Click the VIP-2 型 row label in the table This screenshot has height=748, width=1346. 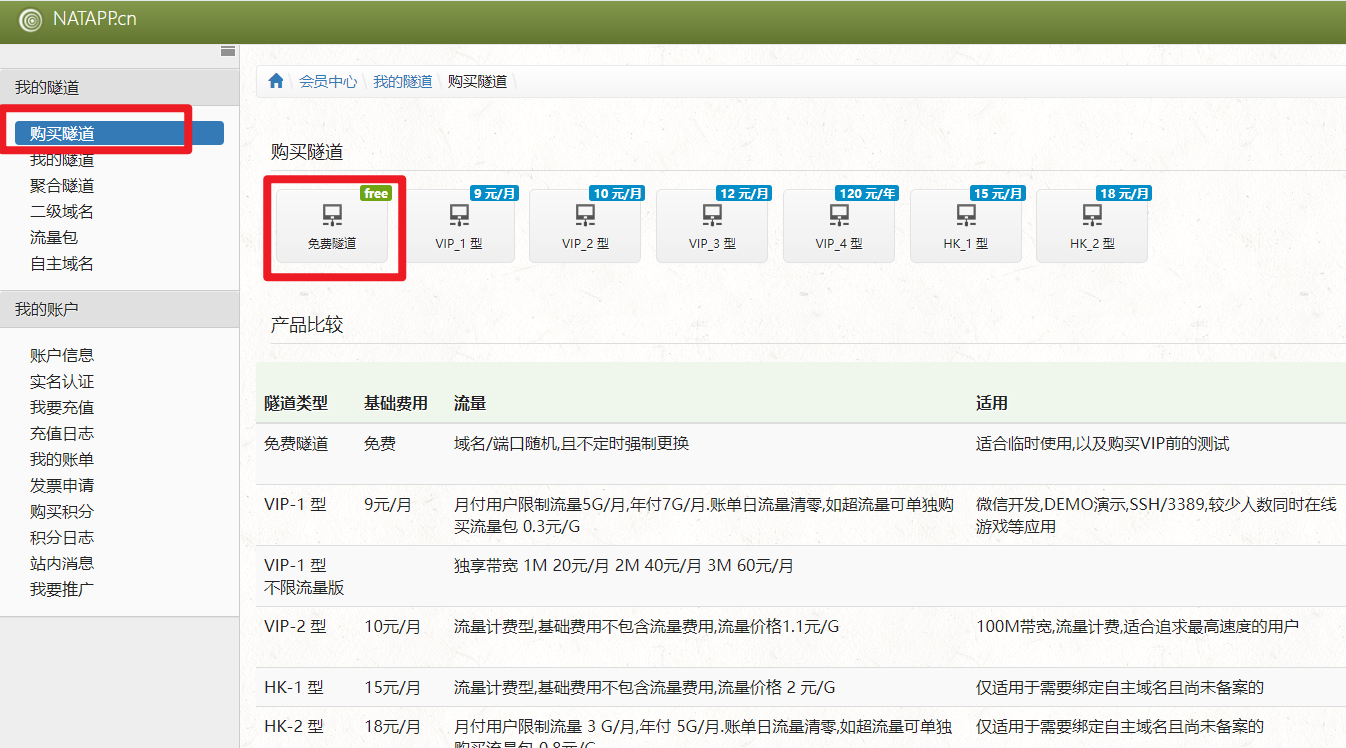(x=295, y=627)
